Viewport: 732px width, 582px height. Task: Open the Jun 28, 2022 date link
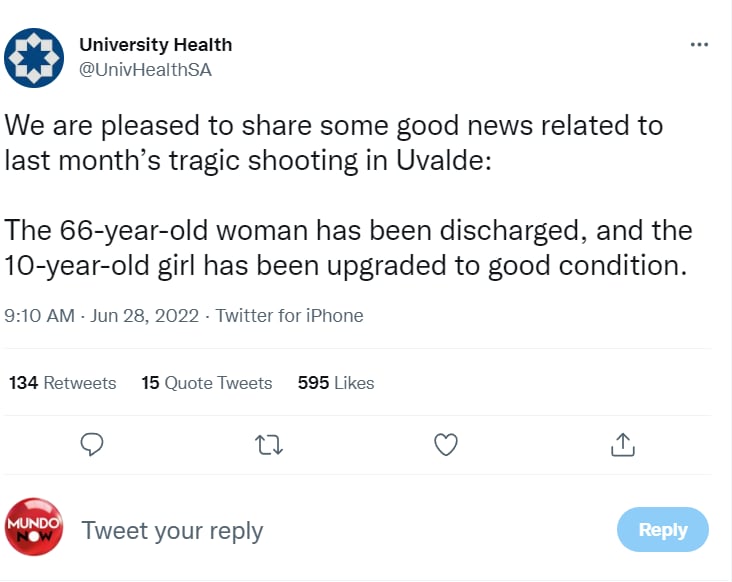[x=144, y=316]
